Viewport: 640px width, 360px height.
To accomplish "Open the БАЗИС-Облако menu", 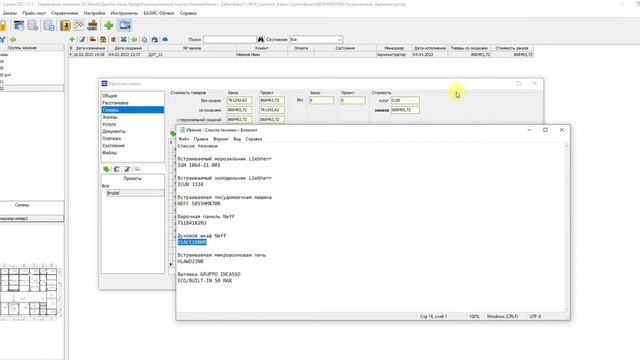I will click(159, 13).
